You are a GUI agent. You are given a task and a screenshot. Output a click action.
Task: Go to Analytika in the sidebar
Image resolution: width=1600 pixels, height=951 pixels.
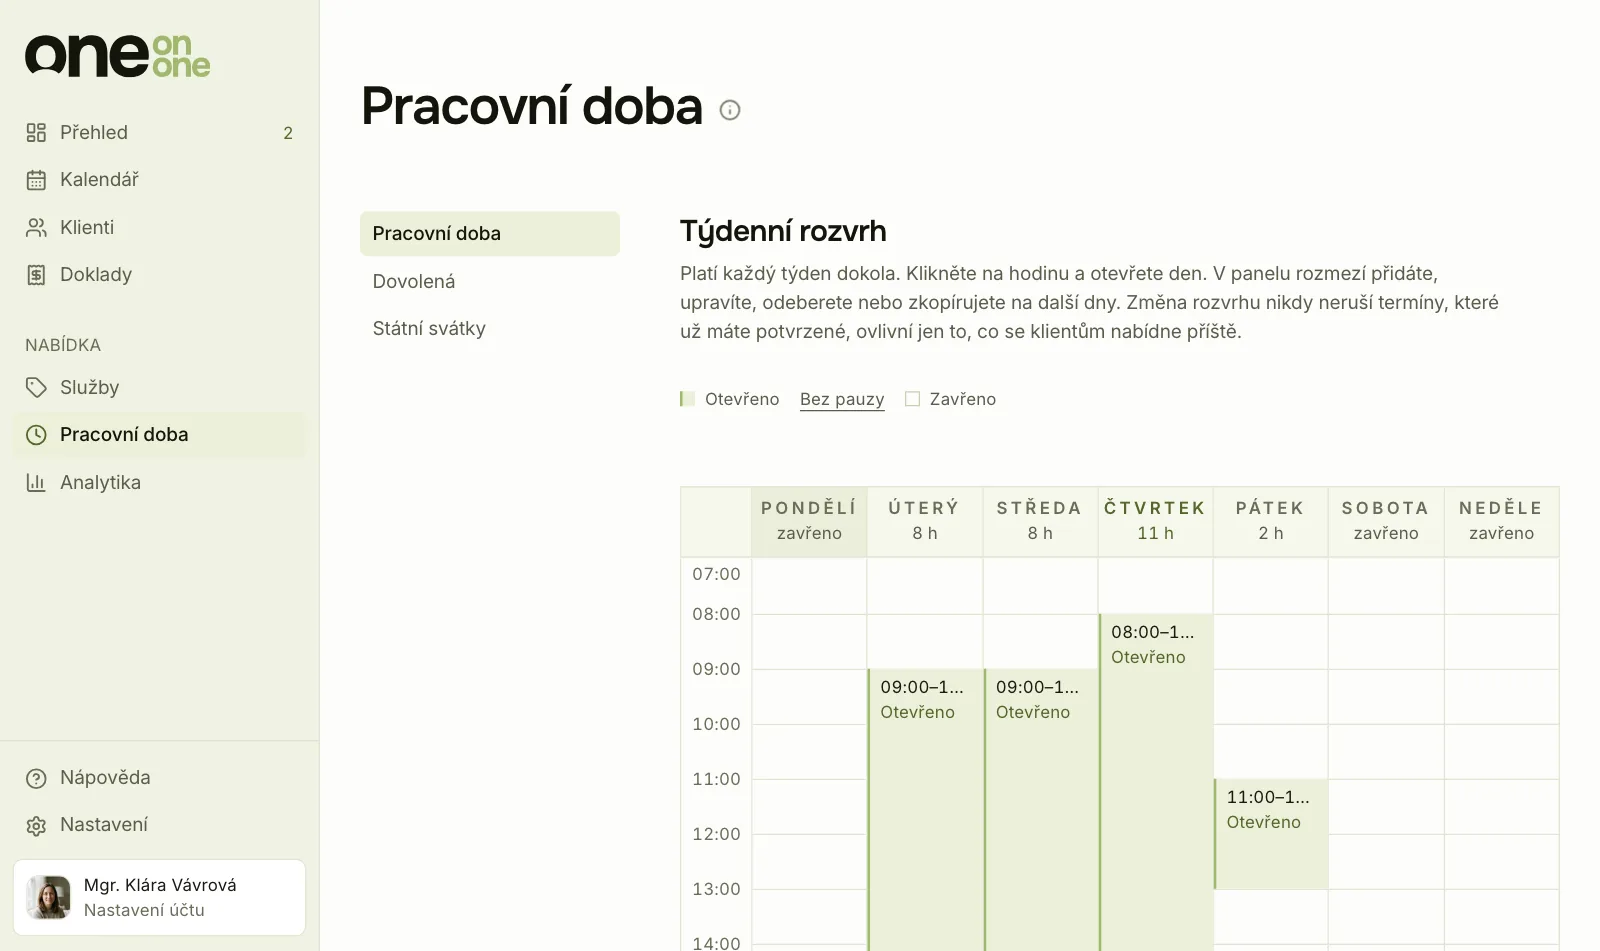pos(160,482)
